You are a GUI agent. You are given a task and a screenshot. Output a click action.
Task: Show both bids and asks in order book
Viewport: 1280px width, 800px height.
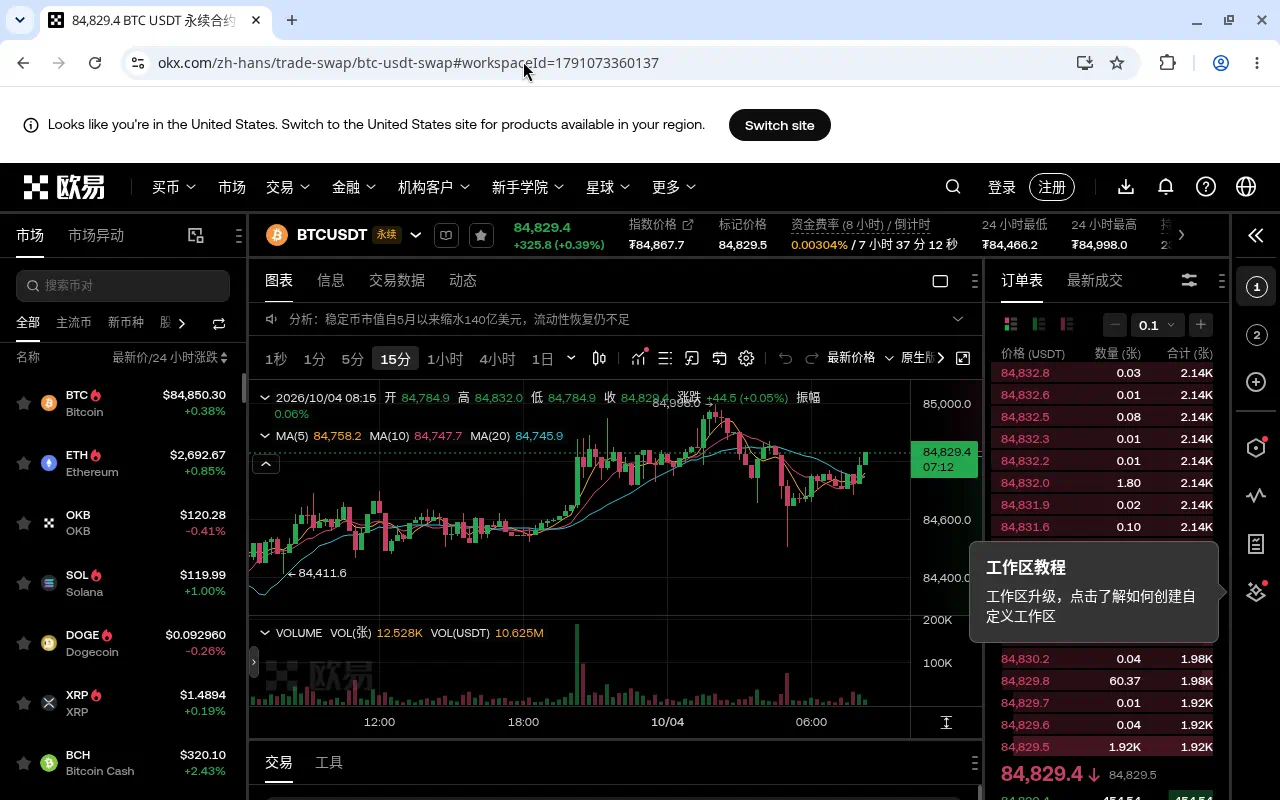(1011, 324)
